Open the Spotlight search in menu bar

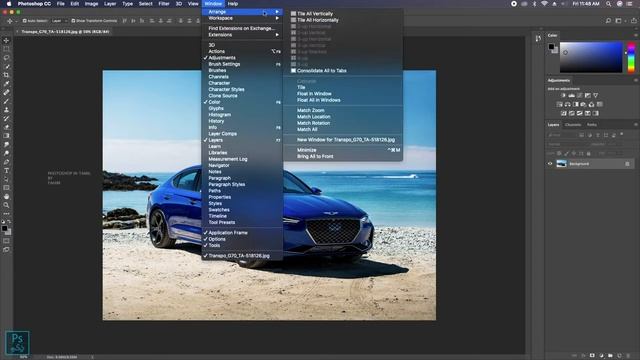[x=608, y=4]
